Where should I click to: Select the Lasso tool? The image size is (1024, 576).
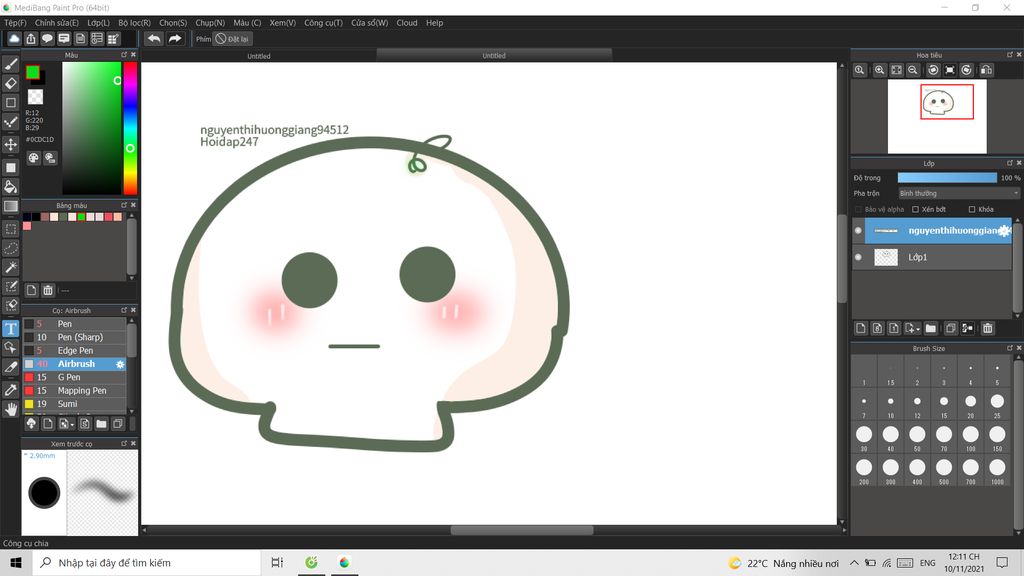pos(11,248)
